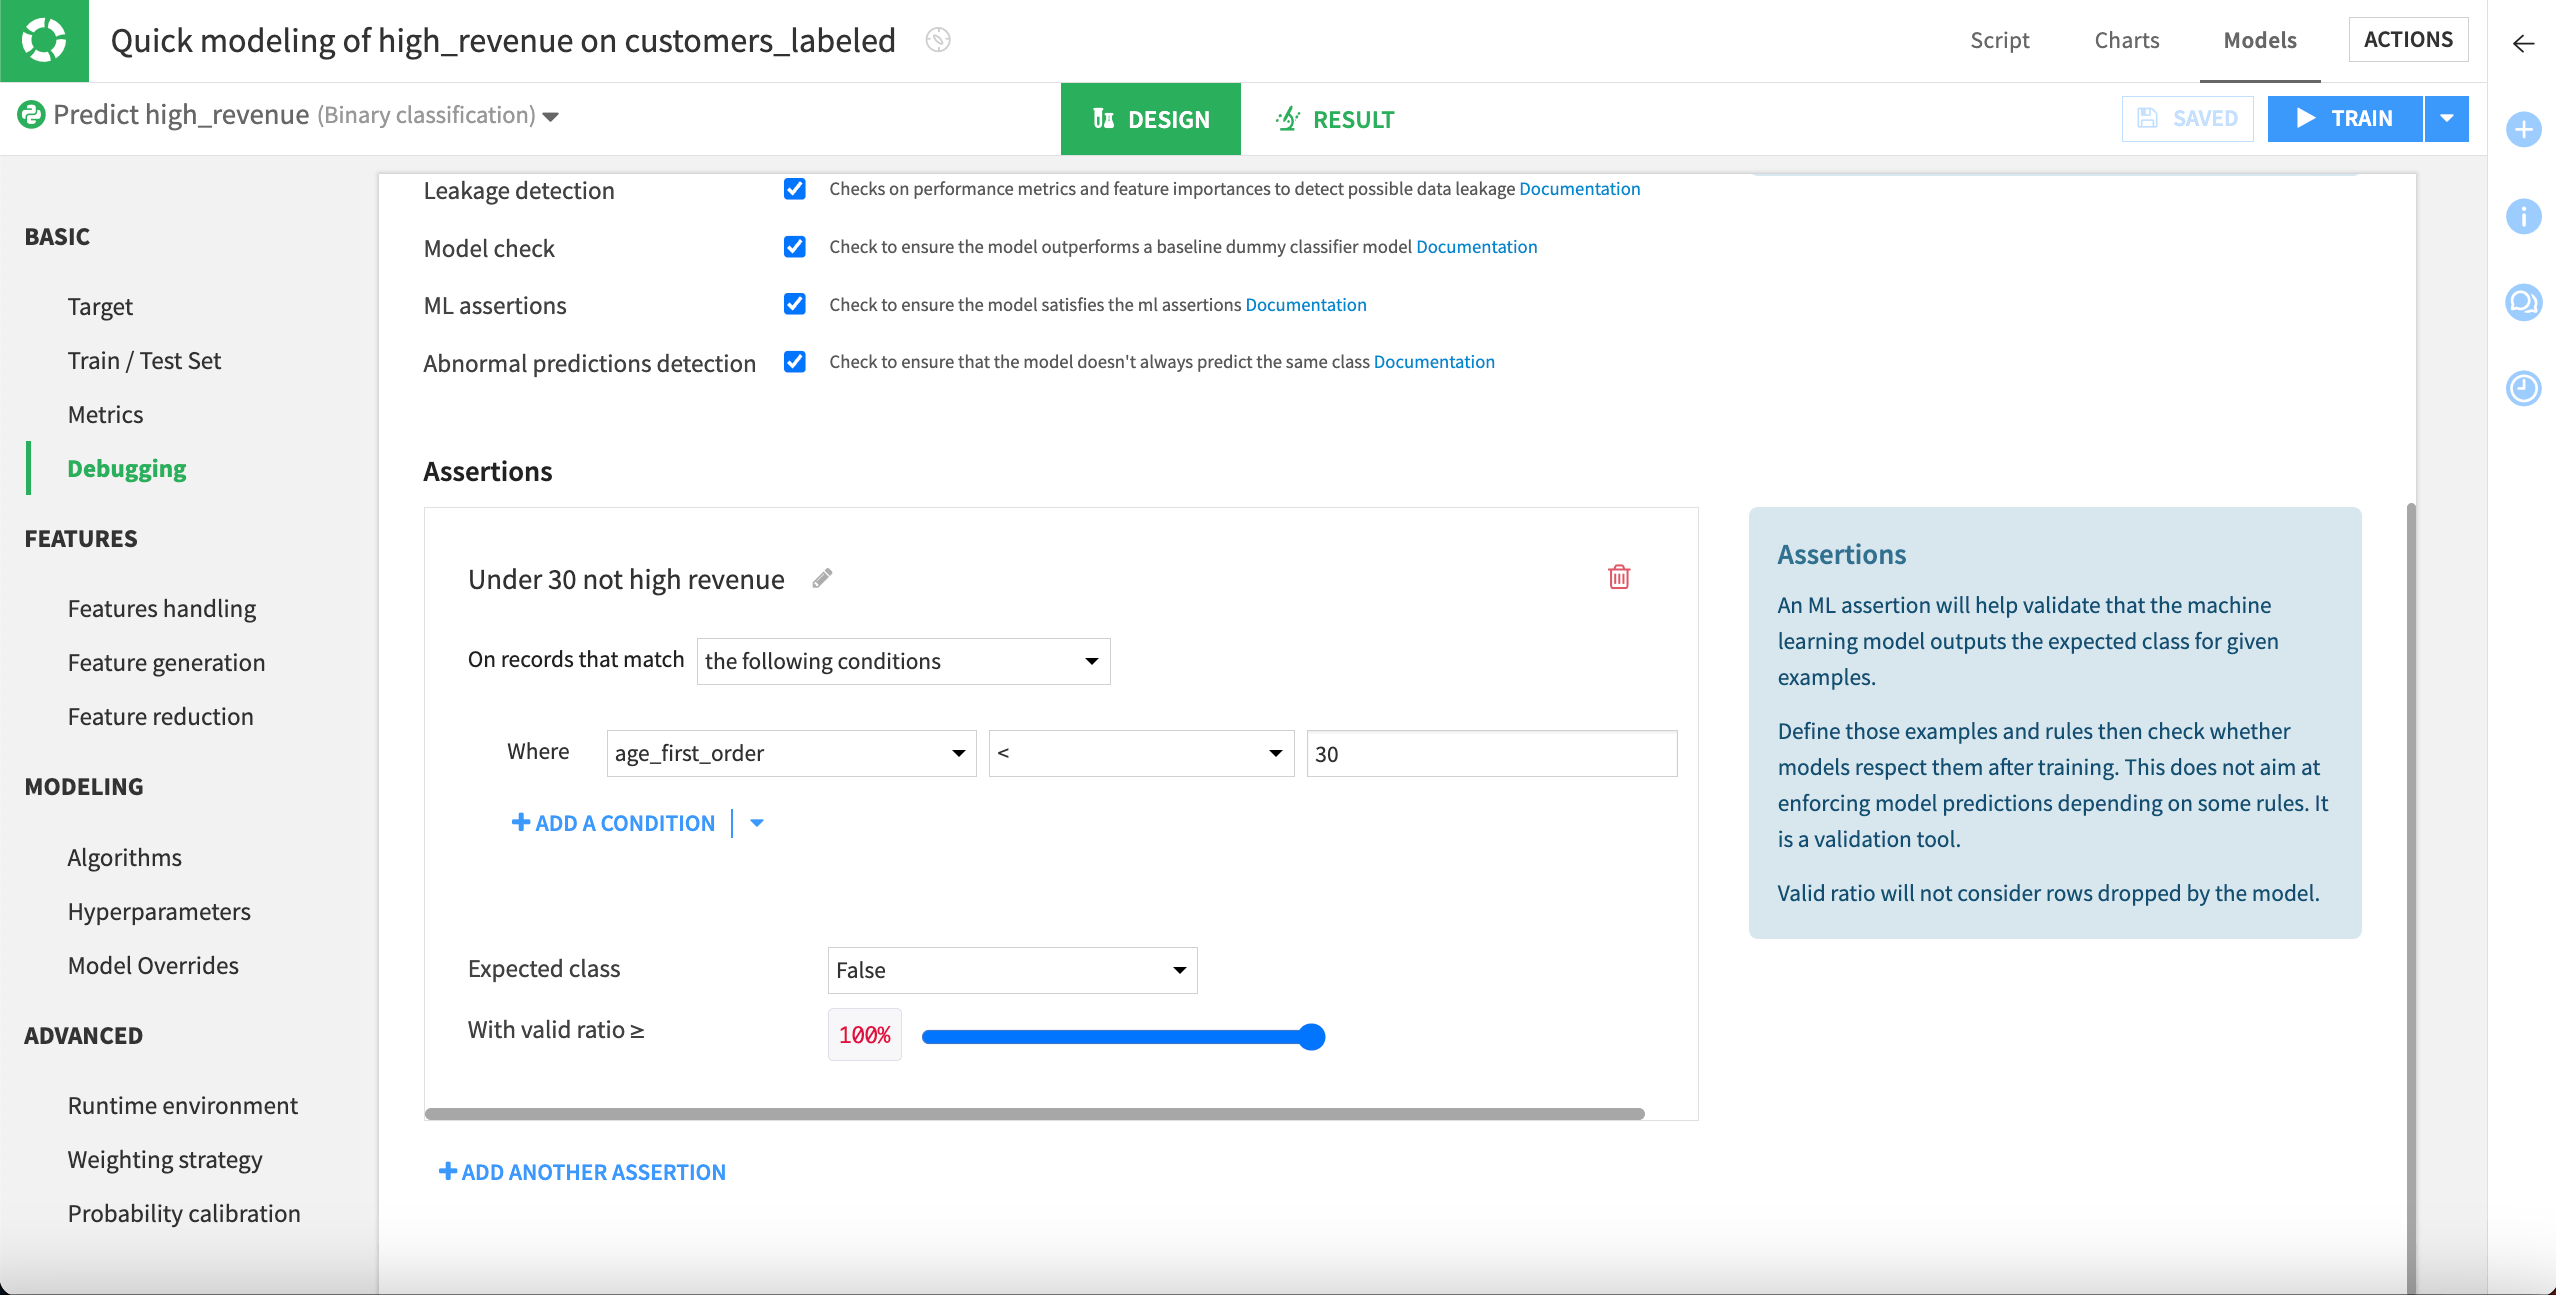The width and height of the screenshot is (2556, 1295).
Task: Uncheck the Leakage detection checkbox
Action: pyautogui.click(x=795, y=189)
